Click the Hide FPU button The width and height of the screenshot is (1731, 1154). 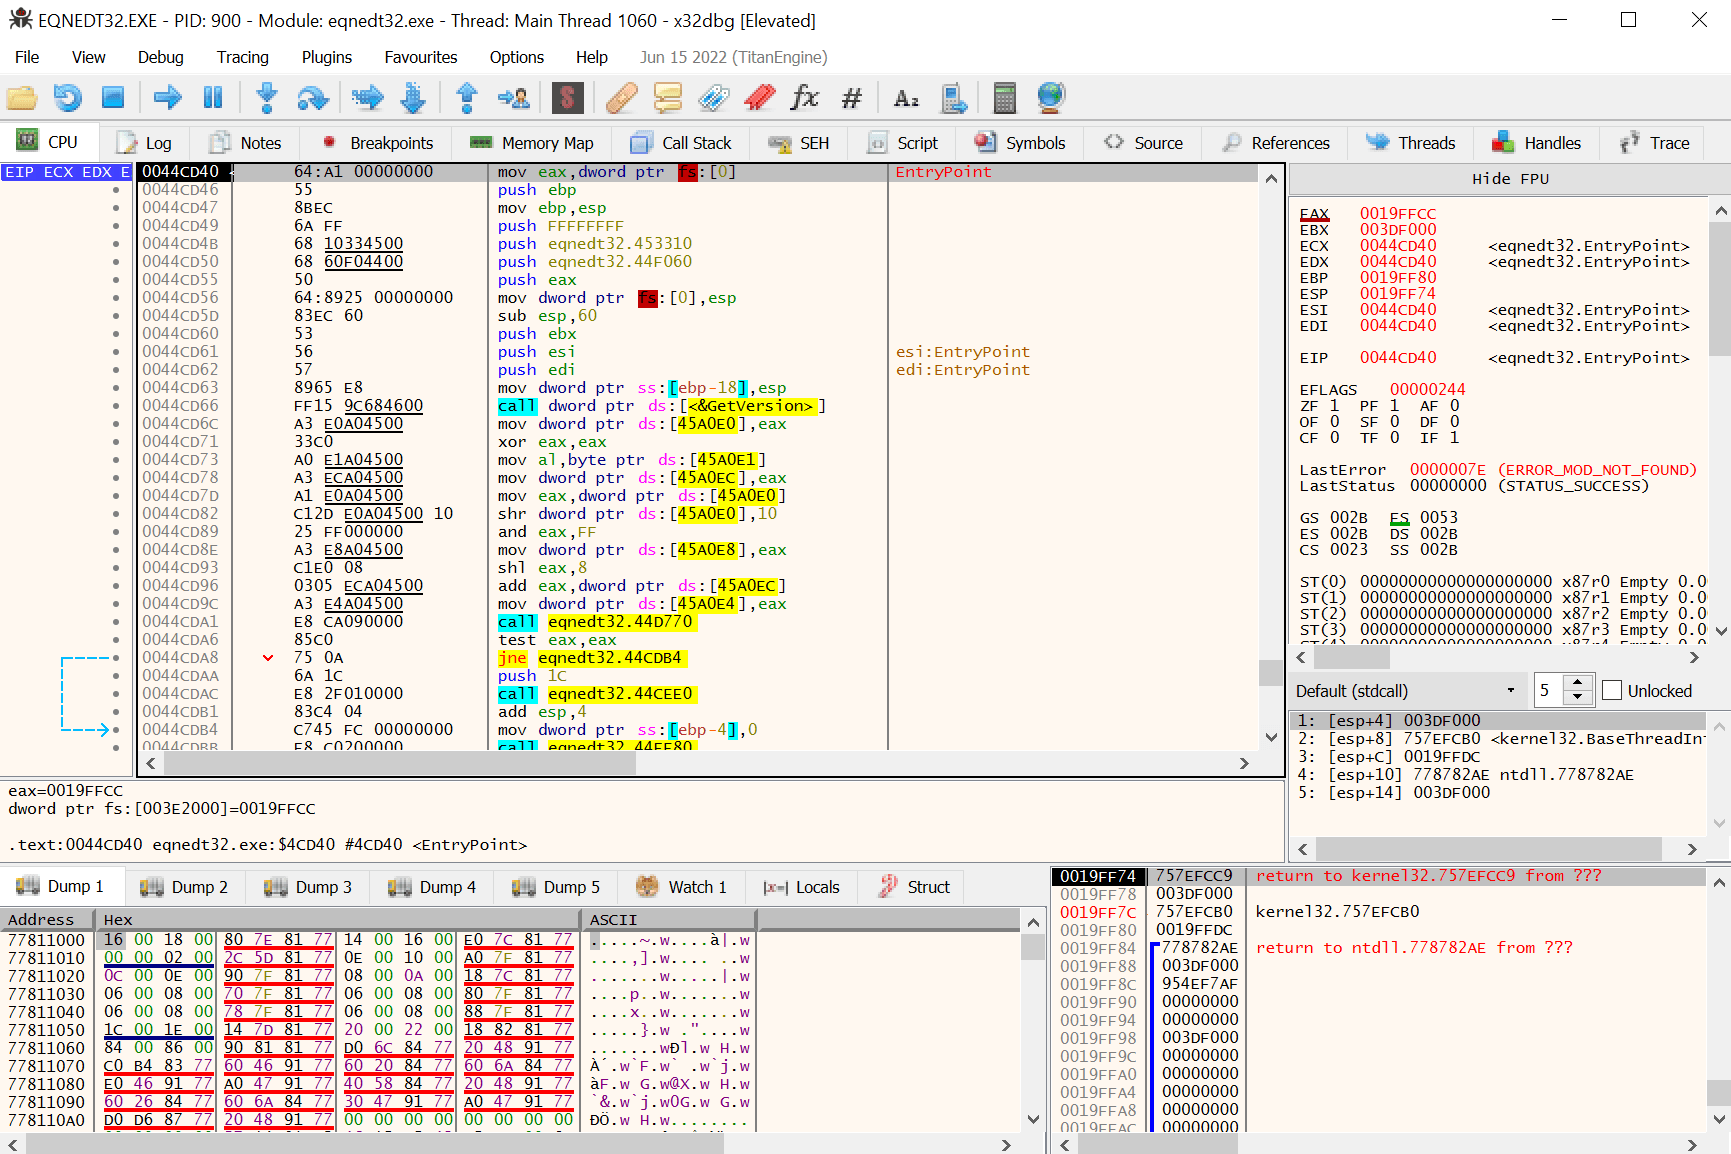click(x=1509, y=179)
